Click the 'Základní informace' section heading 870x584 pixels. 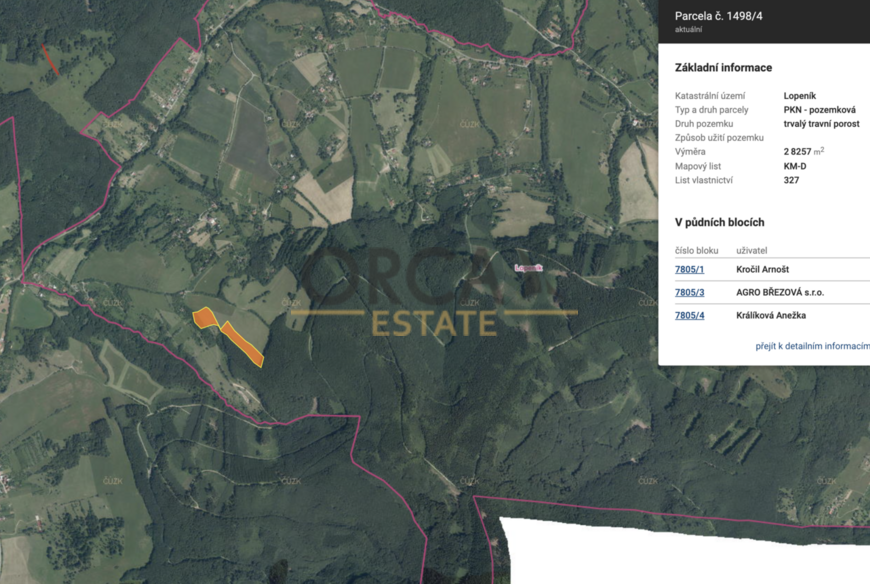tap(723, 68)
